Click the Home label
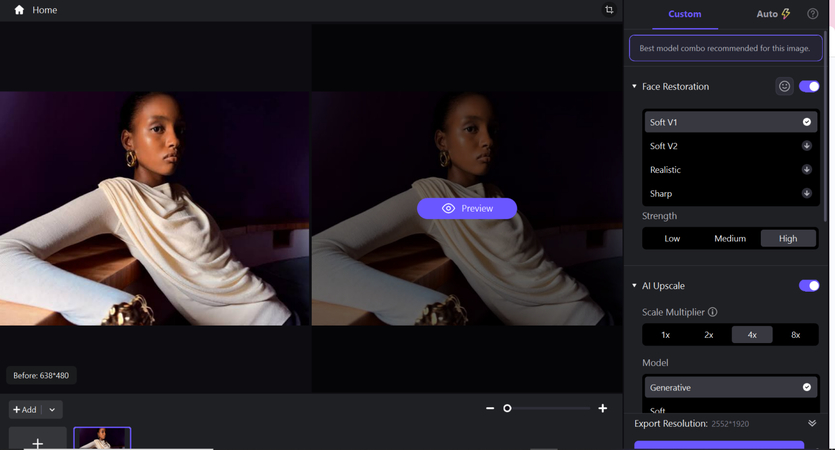Screen dimensions: 835x450 (45, 10)
